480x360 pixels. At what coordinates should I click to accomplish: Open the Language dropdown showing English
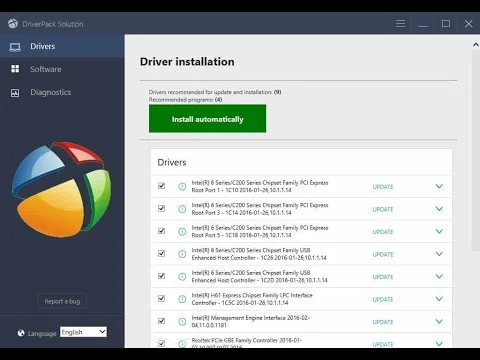(x=83, y=332)
